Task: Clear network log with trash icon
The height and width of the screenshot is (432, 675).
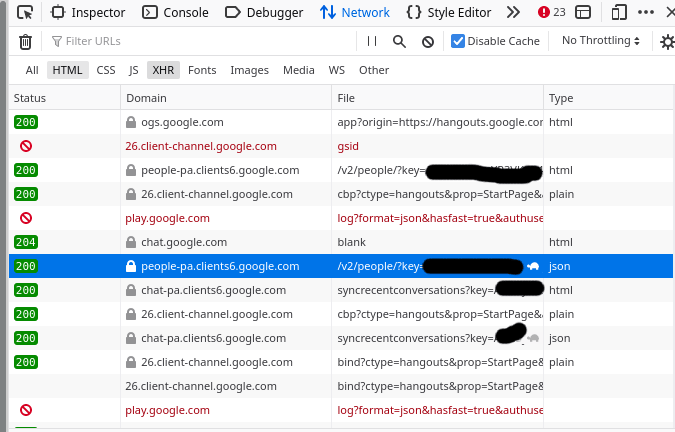Action: pyautogui.click(x=25, y=41)
